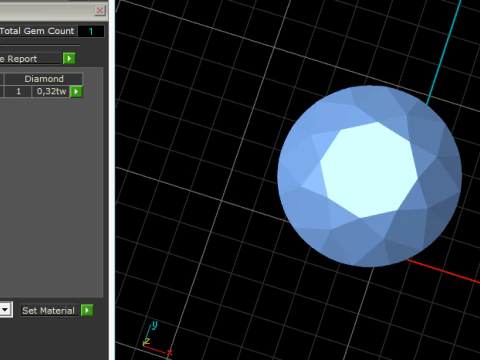Select the blue diamond gem in viewport

369,176
